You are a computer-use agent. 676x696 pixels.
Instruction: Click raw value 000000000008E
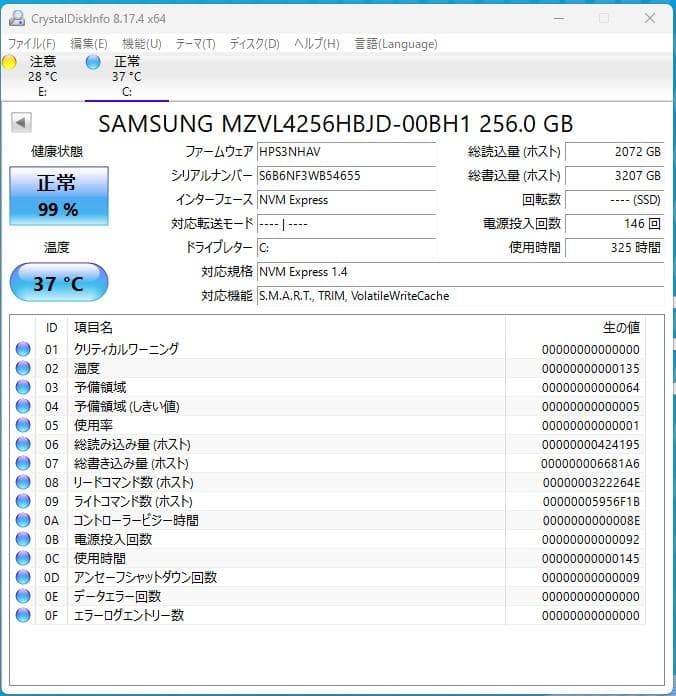591,520
